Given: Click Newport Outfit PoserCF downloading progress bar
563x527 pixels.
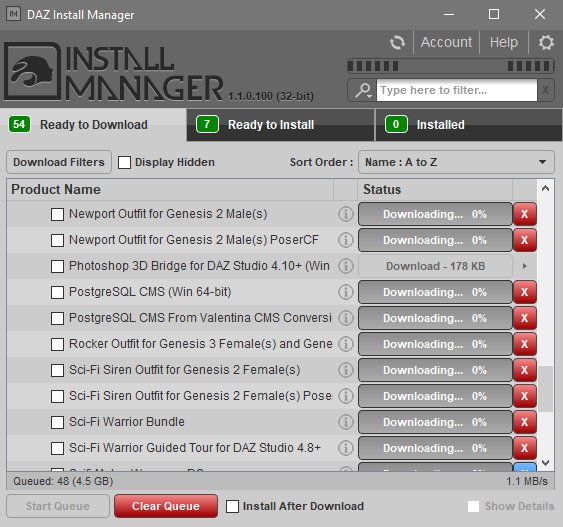Looking at the screenshot, I should 435,240.
